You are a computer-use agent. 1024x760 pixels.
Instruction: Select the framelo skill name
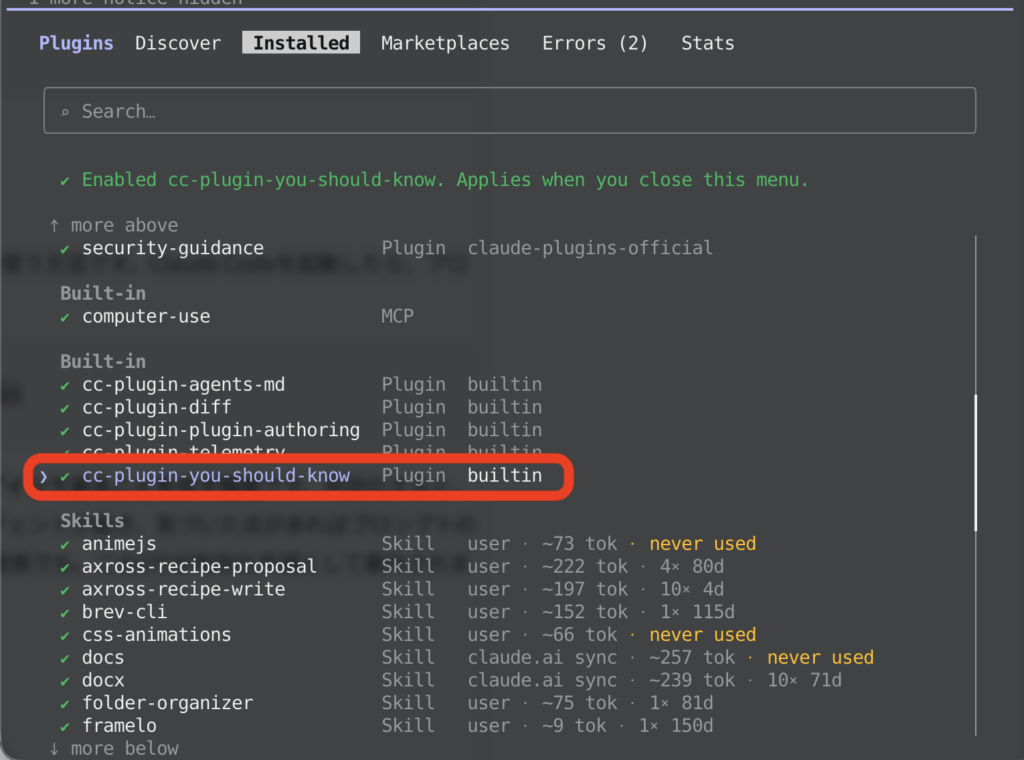tap(120, 725)
